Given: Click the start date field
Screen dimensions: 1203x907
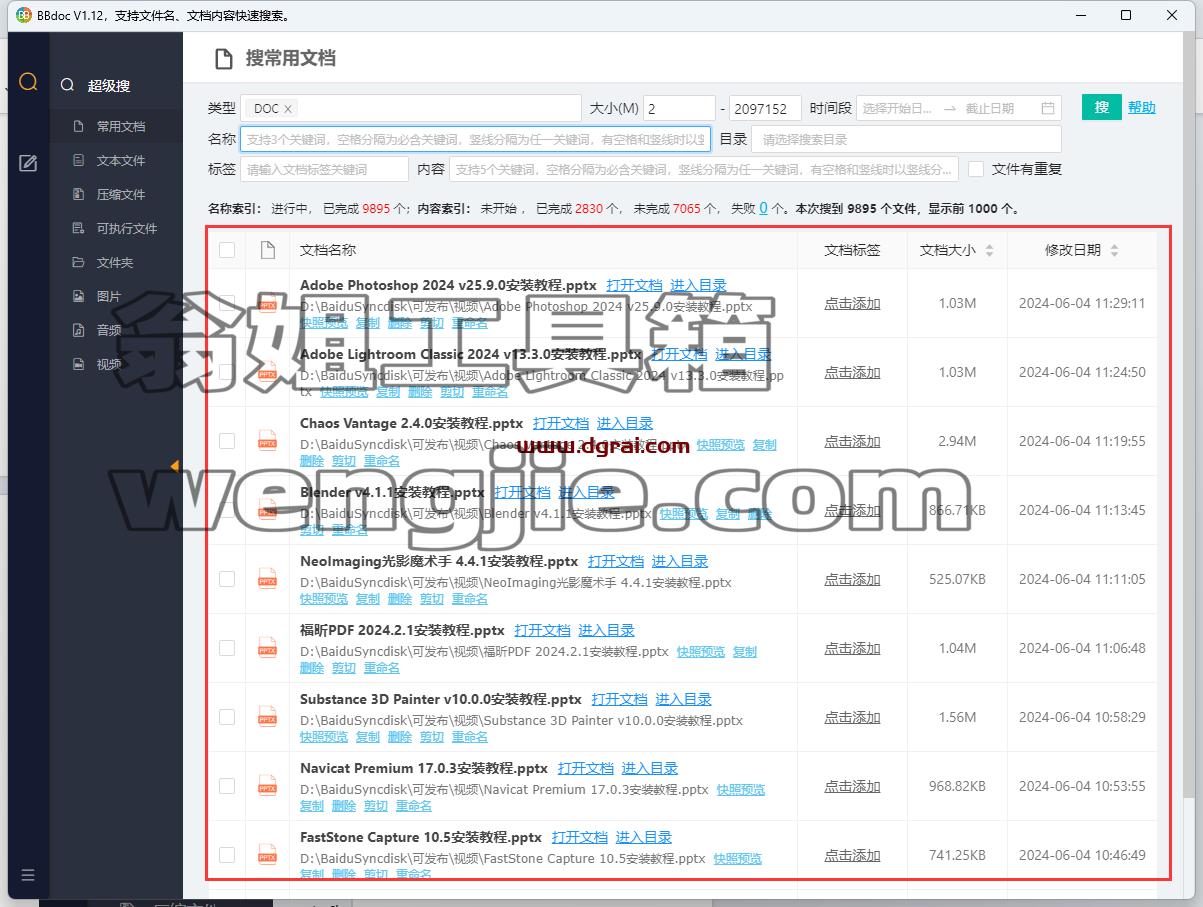Looking at the screenshot, I should 897,108.
